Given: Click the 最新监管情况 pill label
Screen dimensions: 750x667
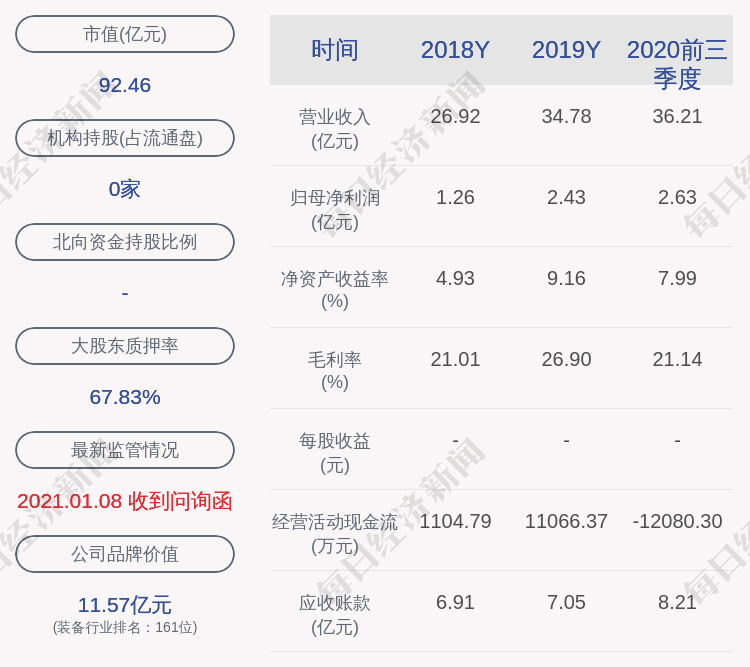Looking at the screenshot, I should (x=125, y=450).
